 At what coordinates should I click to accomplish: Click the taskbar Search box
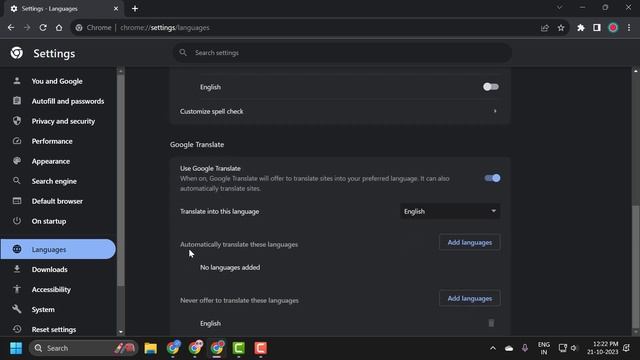coord(83,348)
